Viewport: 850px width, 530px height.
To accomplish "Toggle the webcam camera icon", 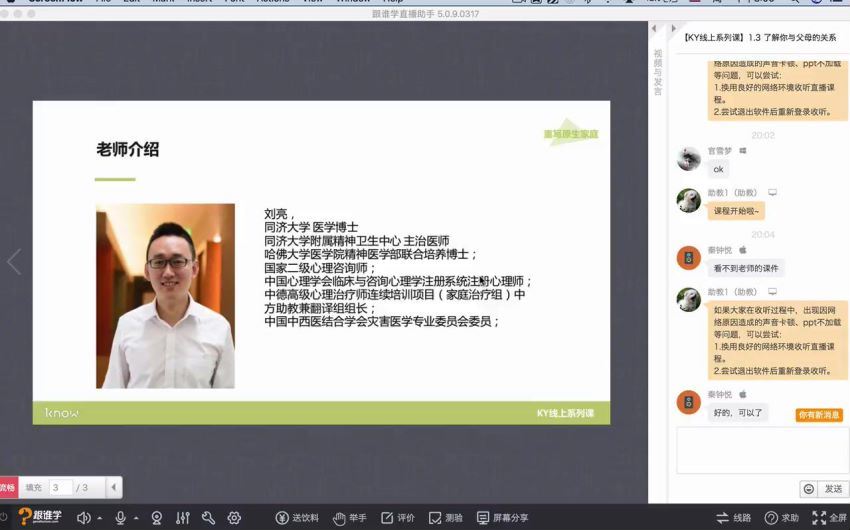I will coord(157,518).
